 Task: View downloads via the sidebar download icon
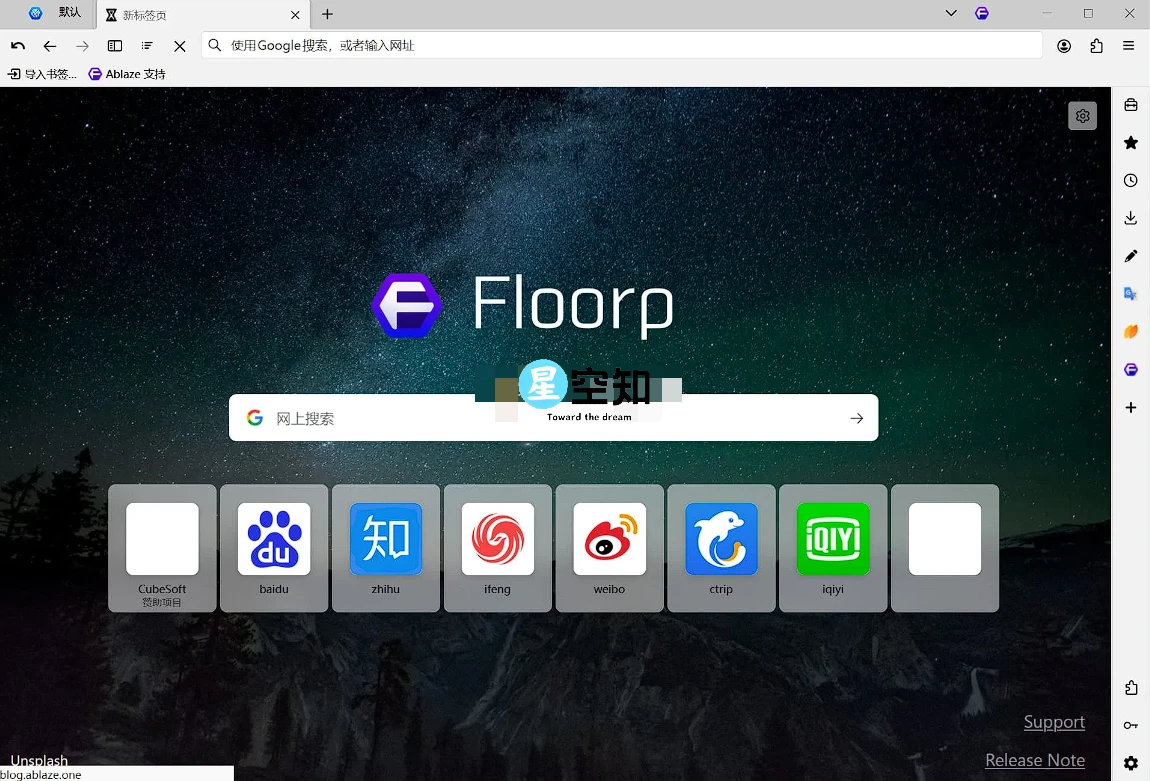tap(1131, 217)
